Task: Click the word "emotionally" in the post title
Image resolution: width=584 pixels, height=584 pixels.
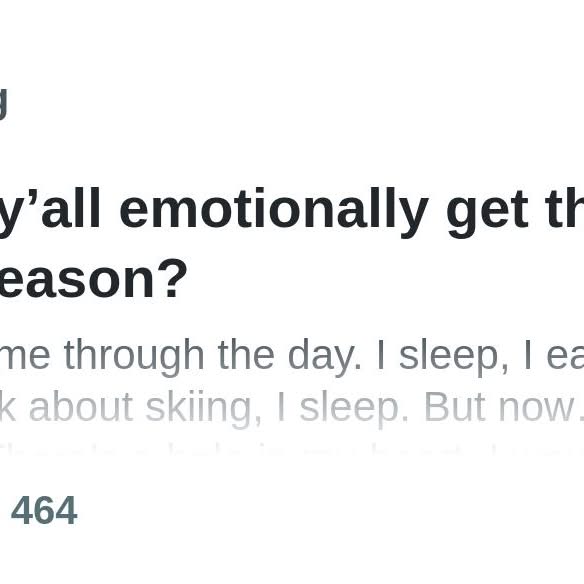Action: (x=274, y=209)
